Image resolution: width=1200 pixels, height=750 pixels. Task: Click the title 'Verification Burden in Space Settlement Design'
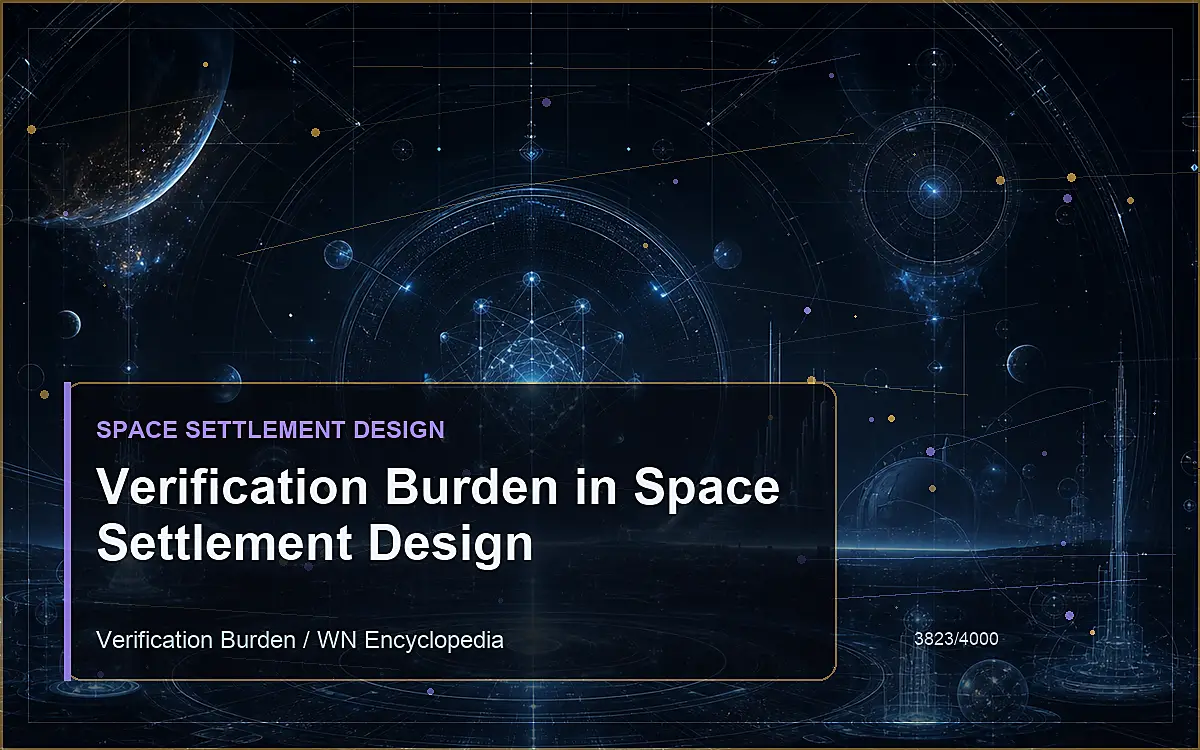(438, 515)
